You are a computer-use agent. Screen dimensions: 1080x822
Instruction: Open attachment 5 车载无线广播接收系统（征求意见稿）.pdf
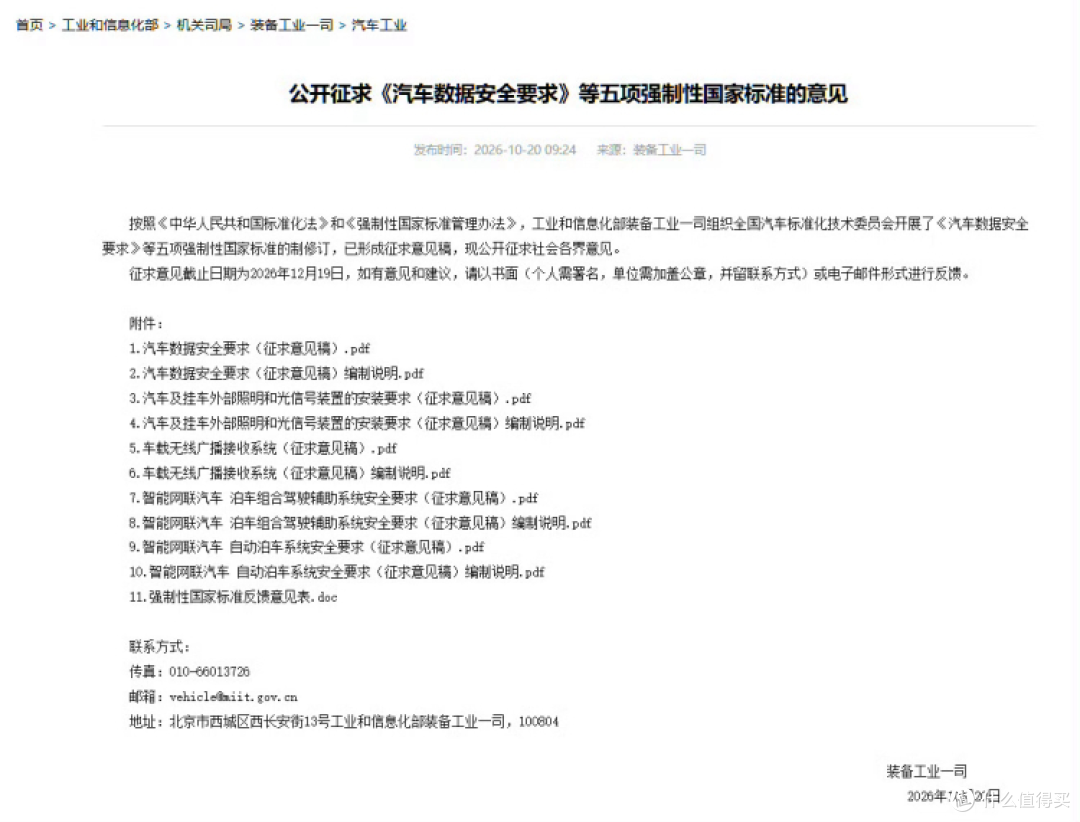pos(263,448)
